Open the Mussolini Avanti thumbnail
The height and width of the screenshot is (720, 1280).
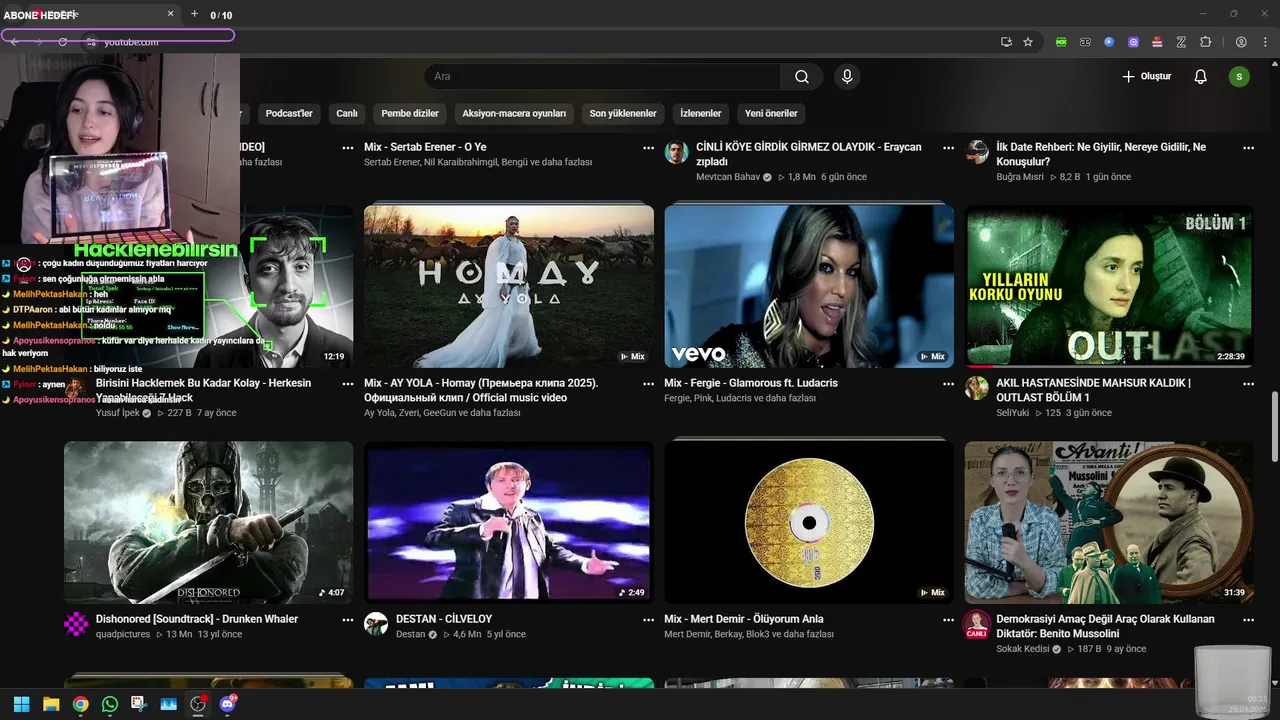point(1109,522)
